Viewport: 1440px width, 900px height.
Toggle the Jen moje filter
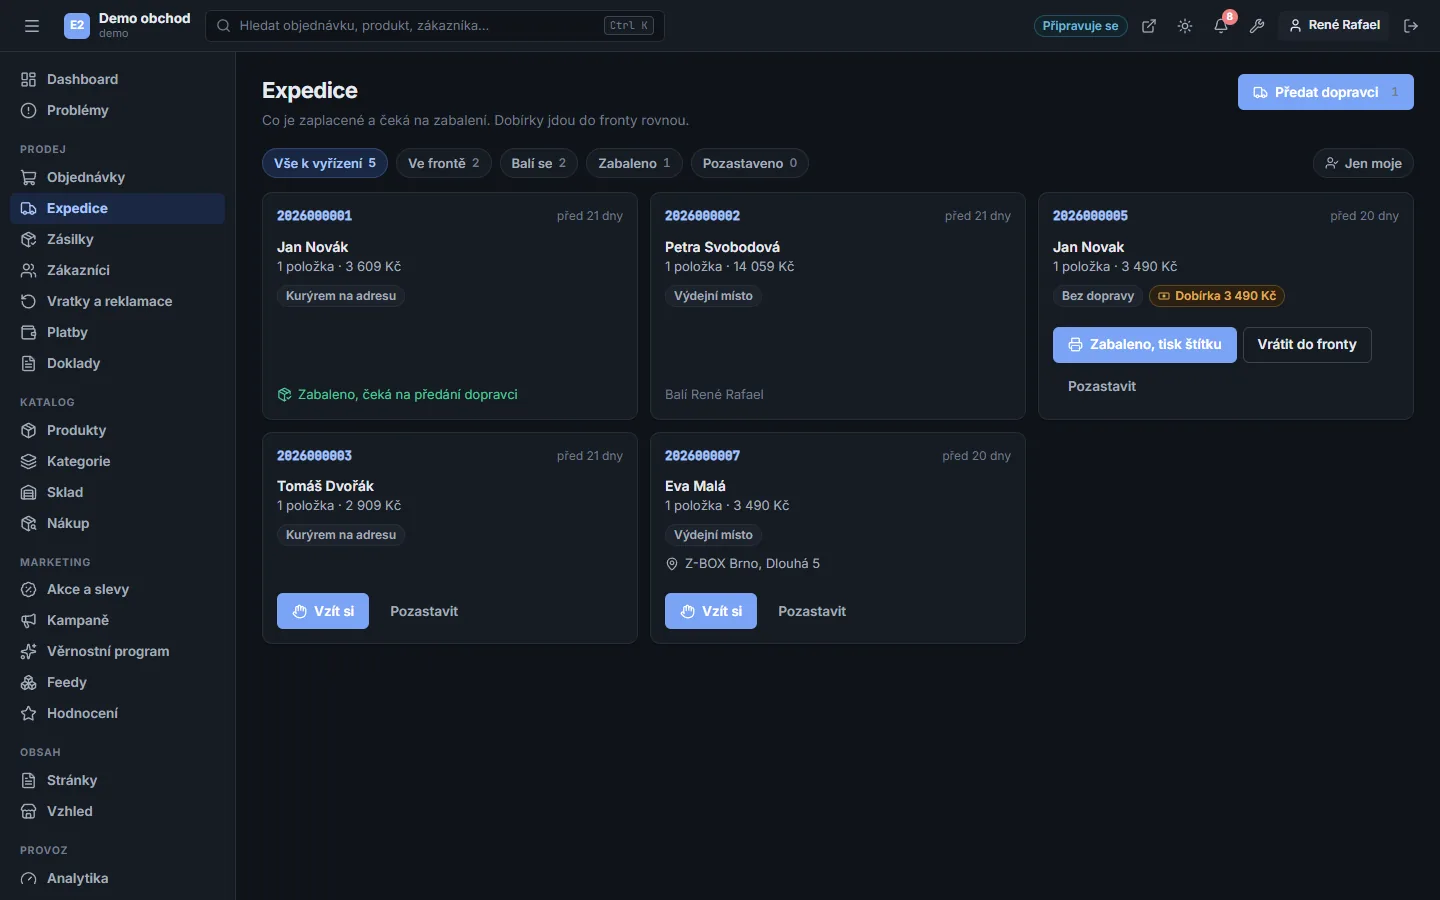tap(1363, 163)
